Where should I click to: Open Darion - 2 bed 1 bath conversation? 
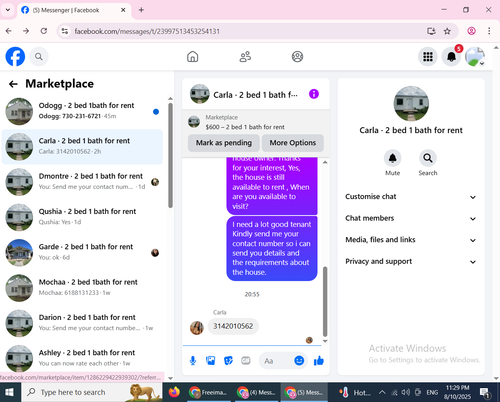[82, 323]
